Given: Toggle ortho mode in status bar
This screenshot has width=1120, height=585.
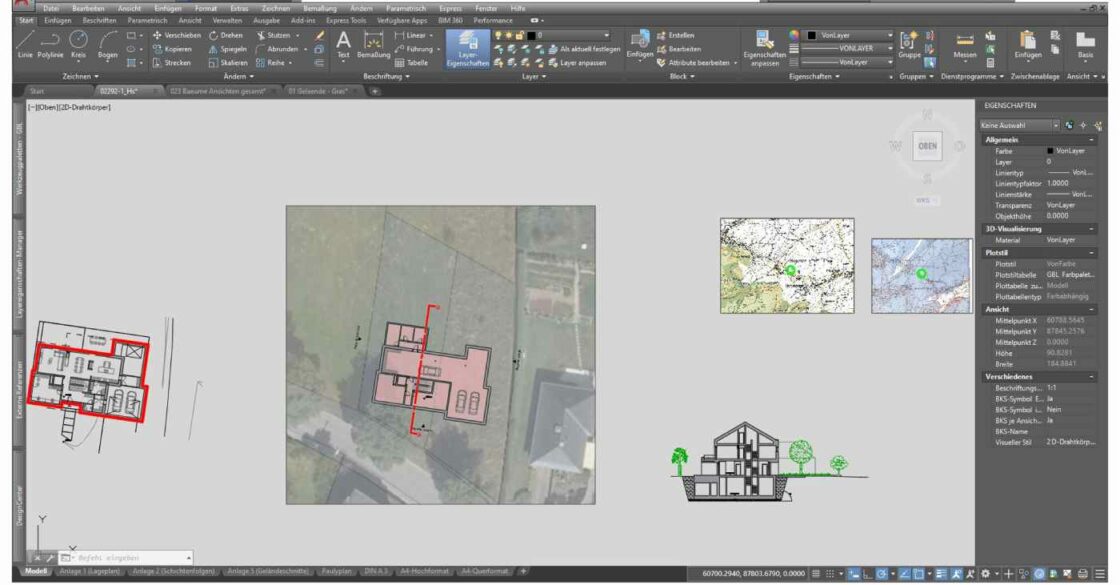Looking at the screenshot, I should tap(868, 574).
